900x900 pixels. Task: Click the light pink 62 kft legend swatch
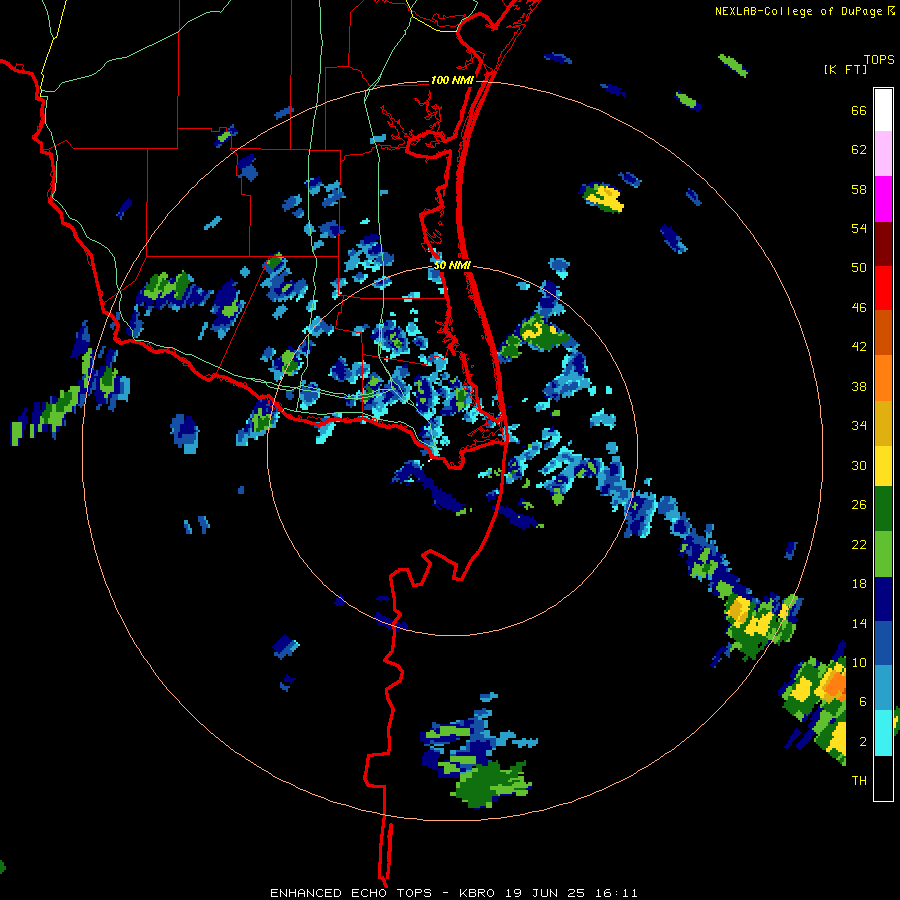883,153
